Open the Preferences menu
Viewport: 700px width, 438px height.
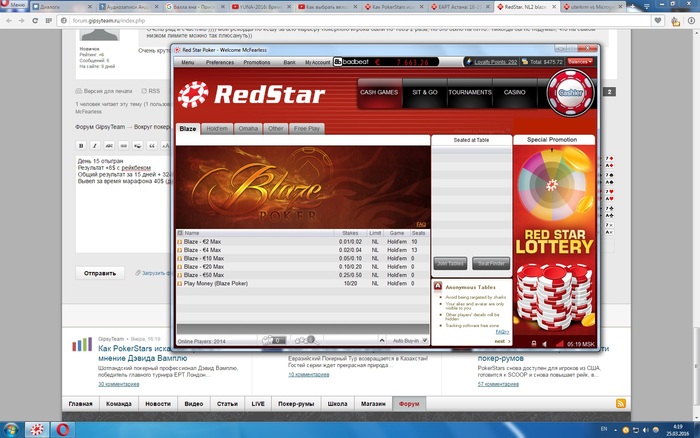click(220, 62)
